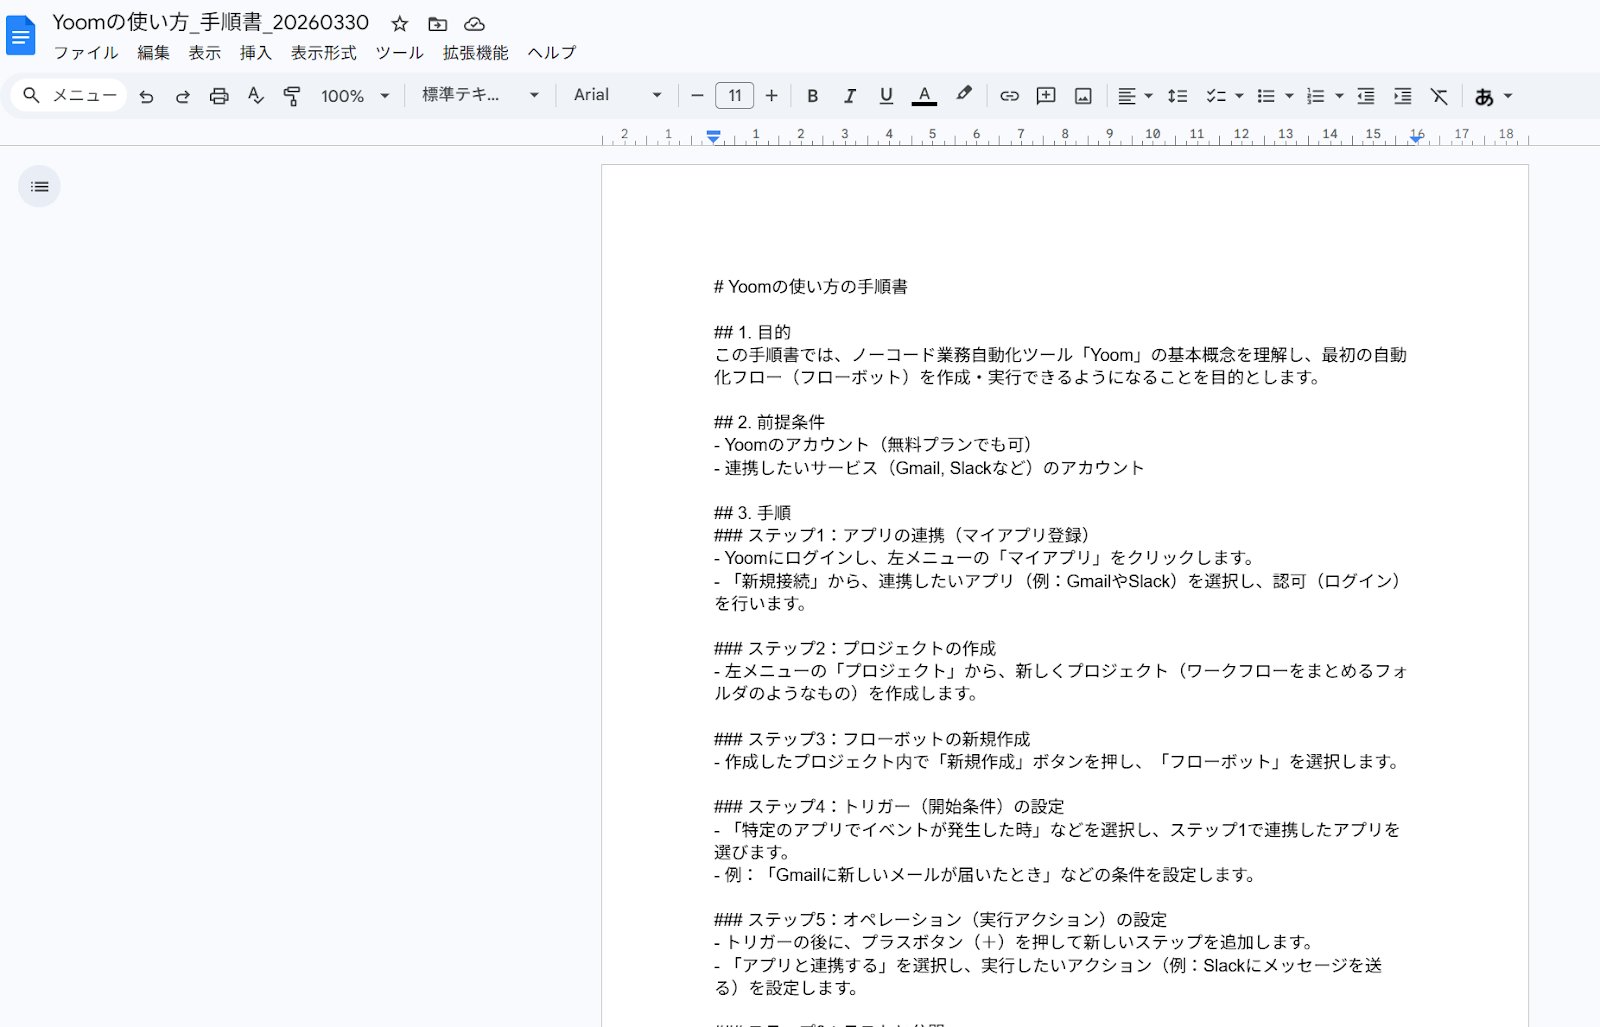
Task: Expand the checklist options arrow
Action: (x=1240, y=96)
